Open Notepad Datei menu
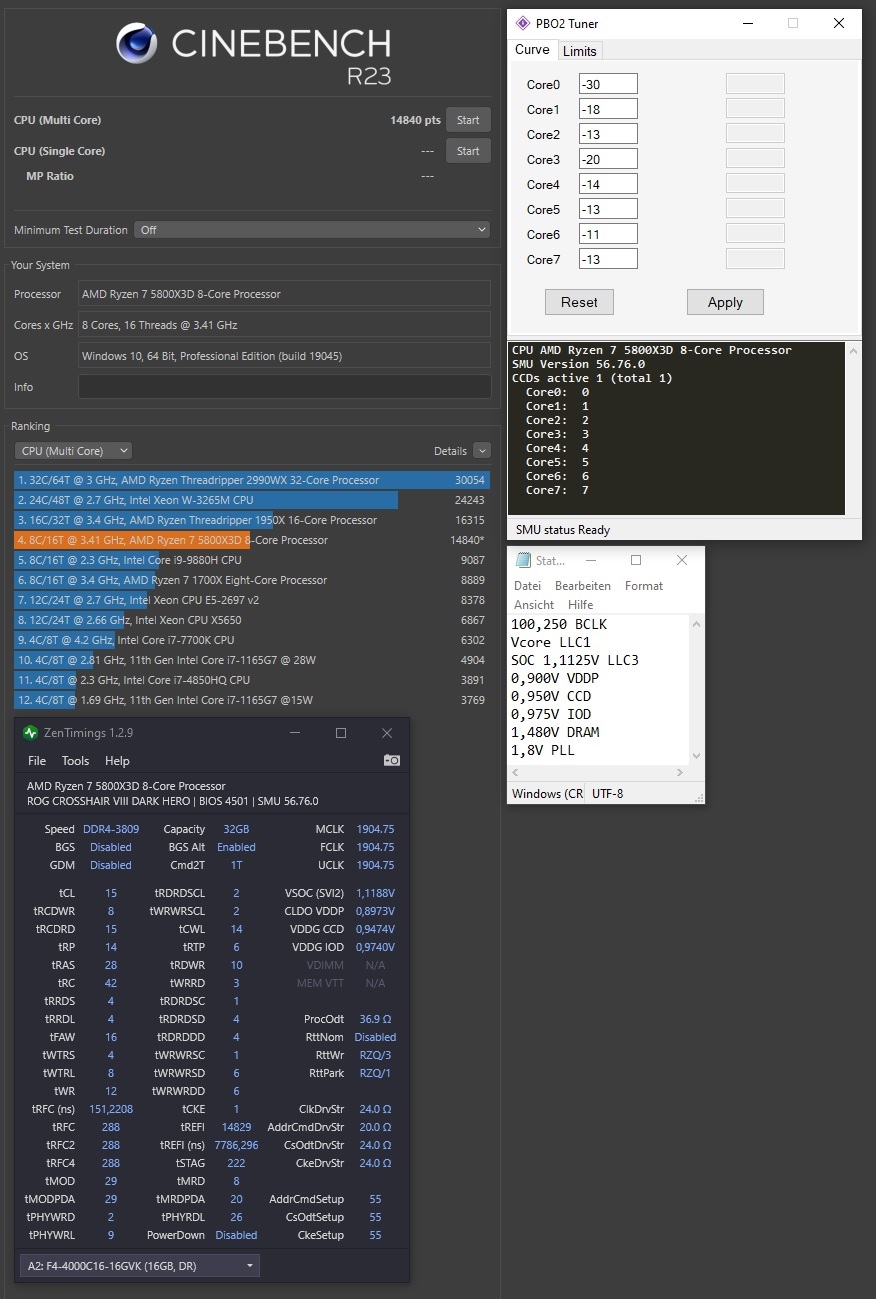876x1299 pixels. point(527,586)
